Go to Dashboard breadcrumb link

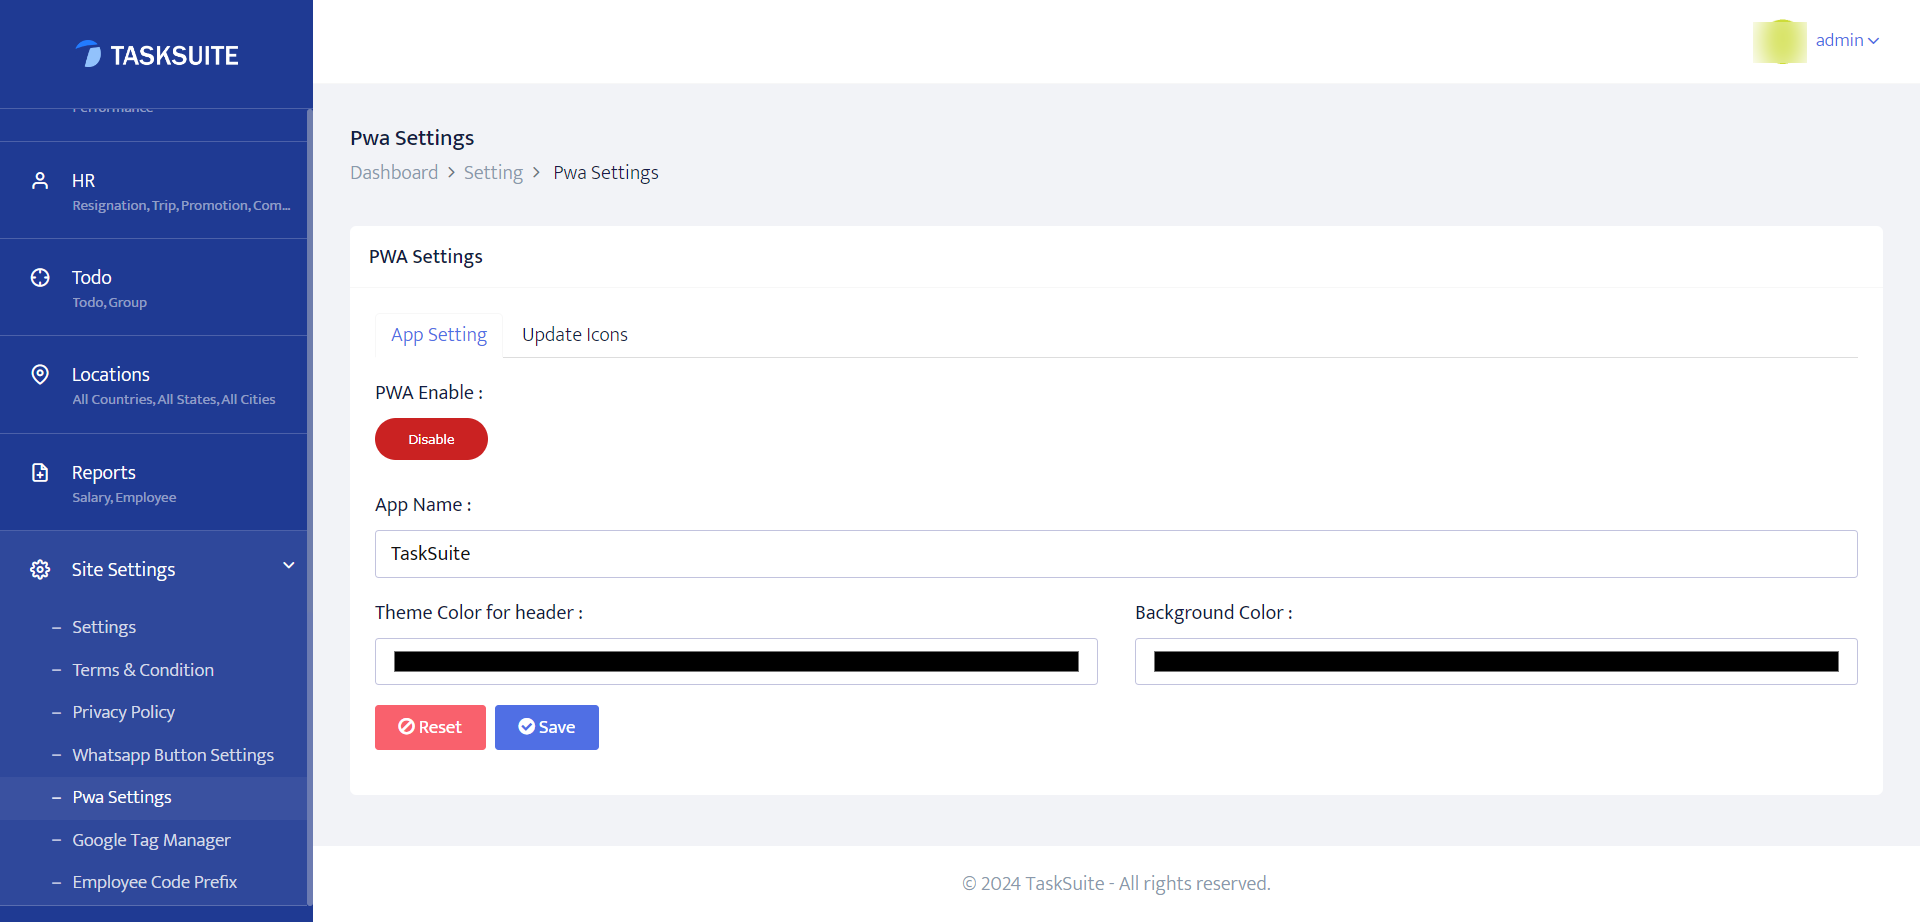coord(394,173)
